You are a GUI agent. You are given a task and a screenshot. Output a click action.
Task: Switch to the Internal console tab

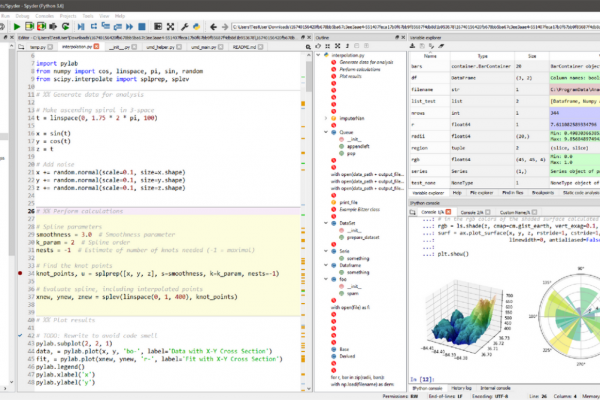pos(495,388)
